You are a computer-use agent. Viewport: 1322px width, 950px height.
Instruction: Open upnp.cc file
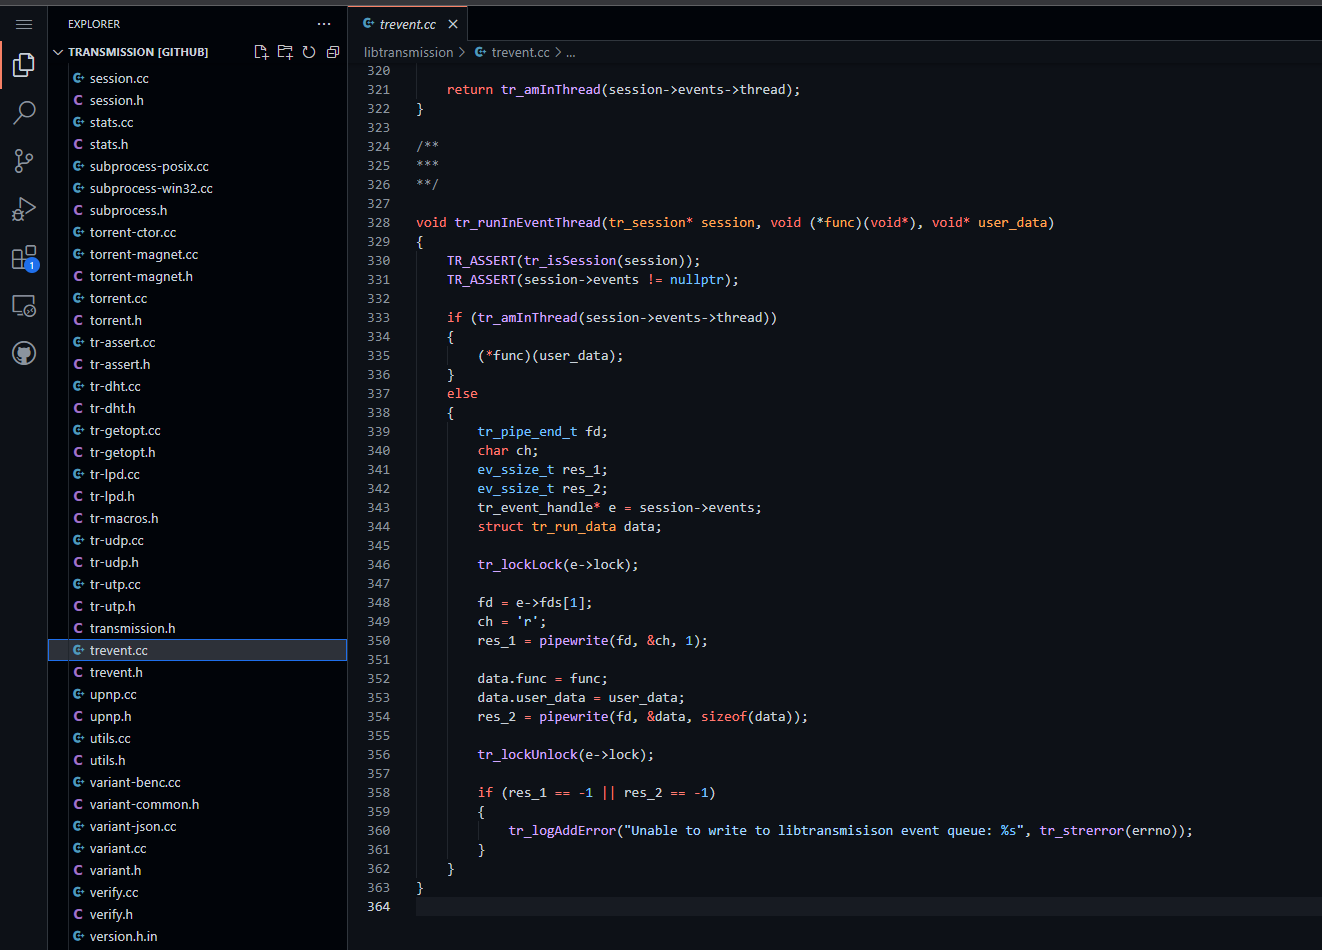coord(198,694)
